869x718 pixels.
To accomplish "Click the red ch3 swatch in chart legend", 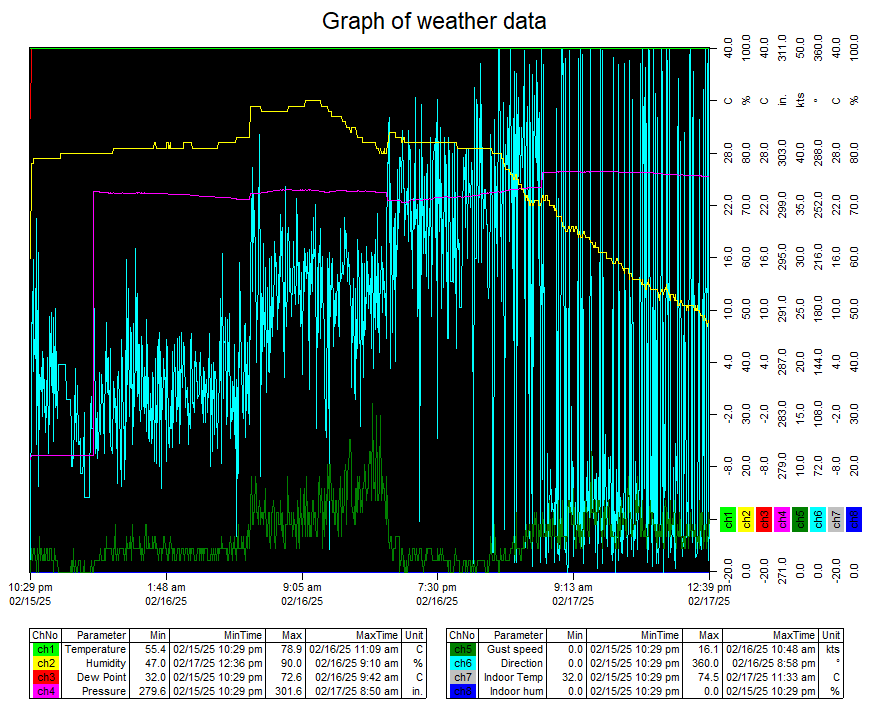I will (x=764, y=519).
